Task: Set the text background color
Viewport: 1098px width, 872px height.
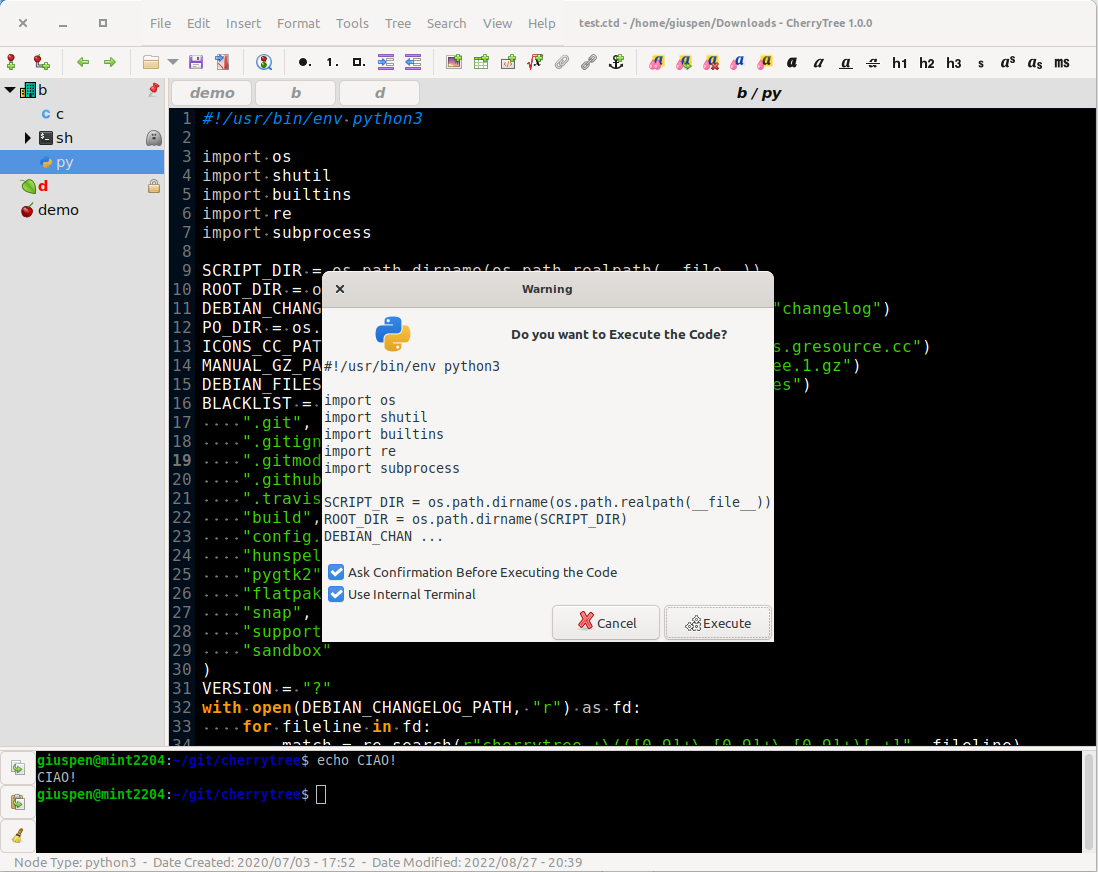Action: tap(765, 62)
